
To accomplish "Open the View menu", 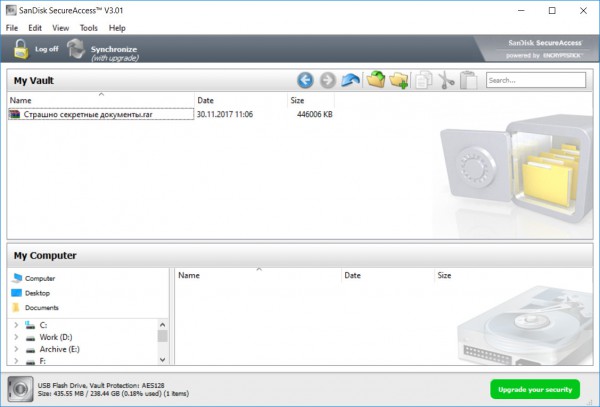I will [61, 28].
